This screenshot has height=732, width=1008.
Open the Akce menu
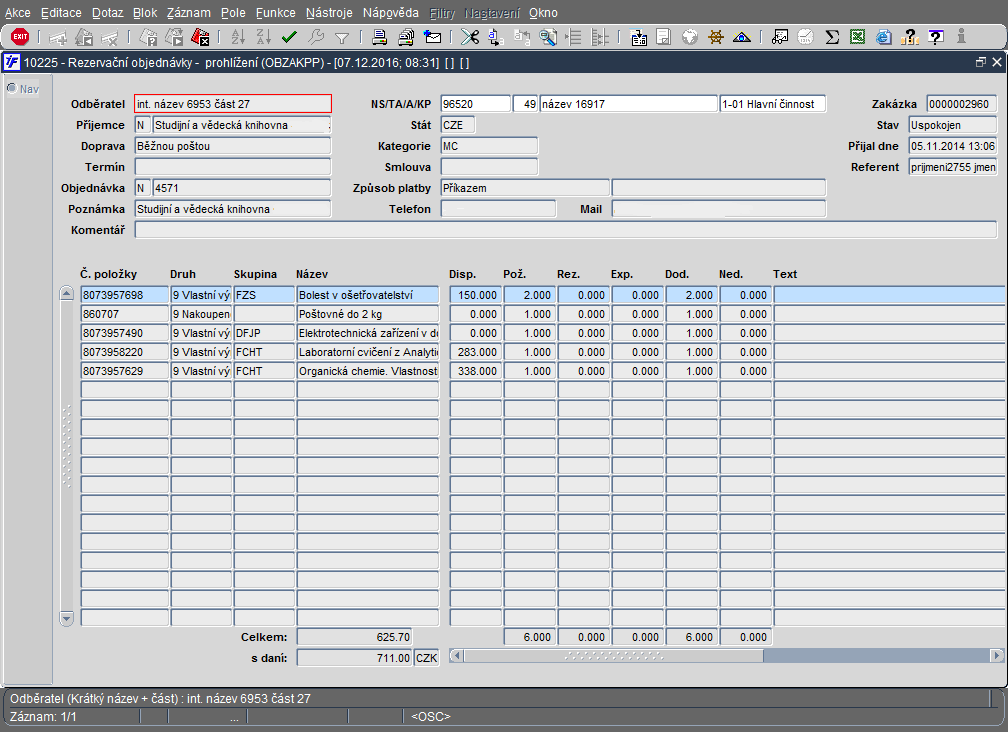tap(17, 13)
